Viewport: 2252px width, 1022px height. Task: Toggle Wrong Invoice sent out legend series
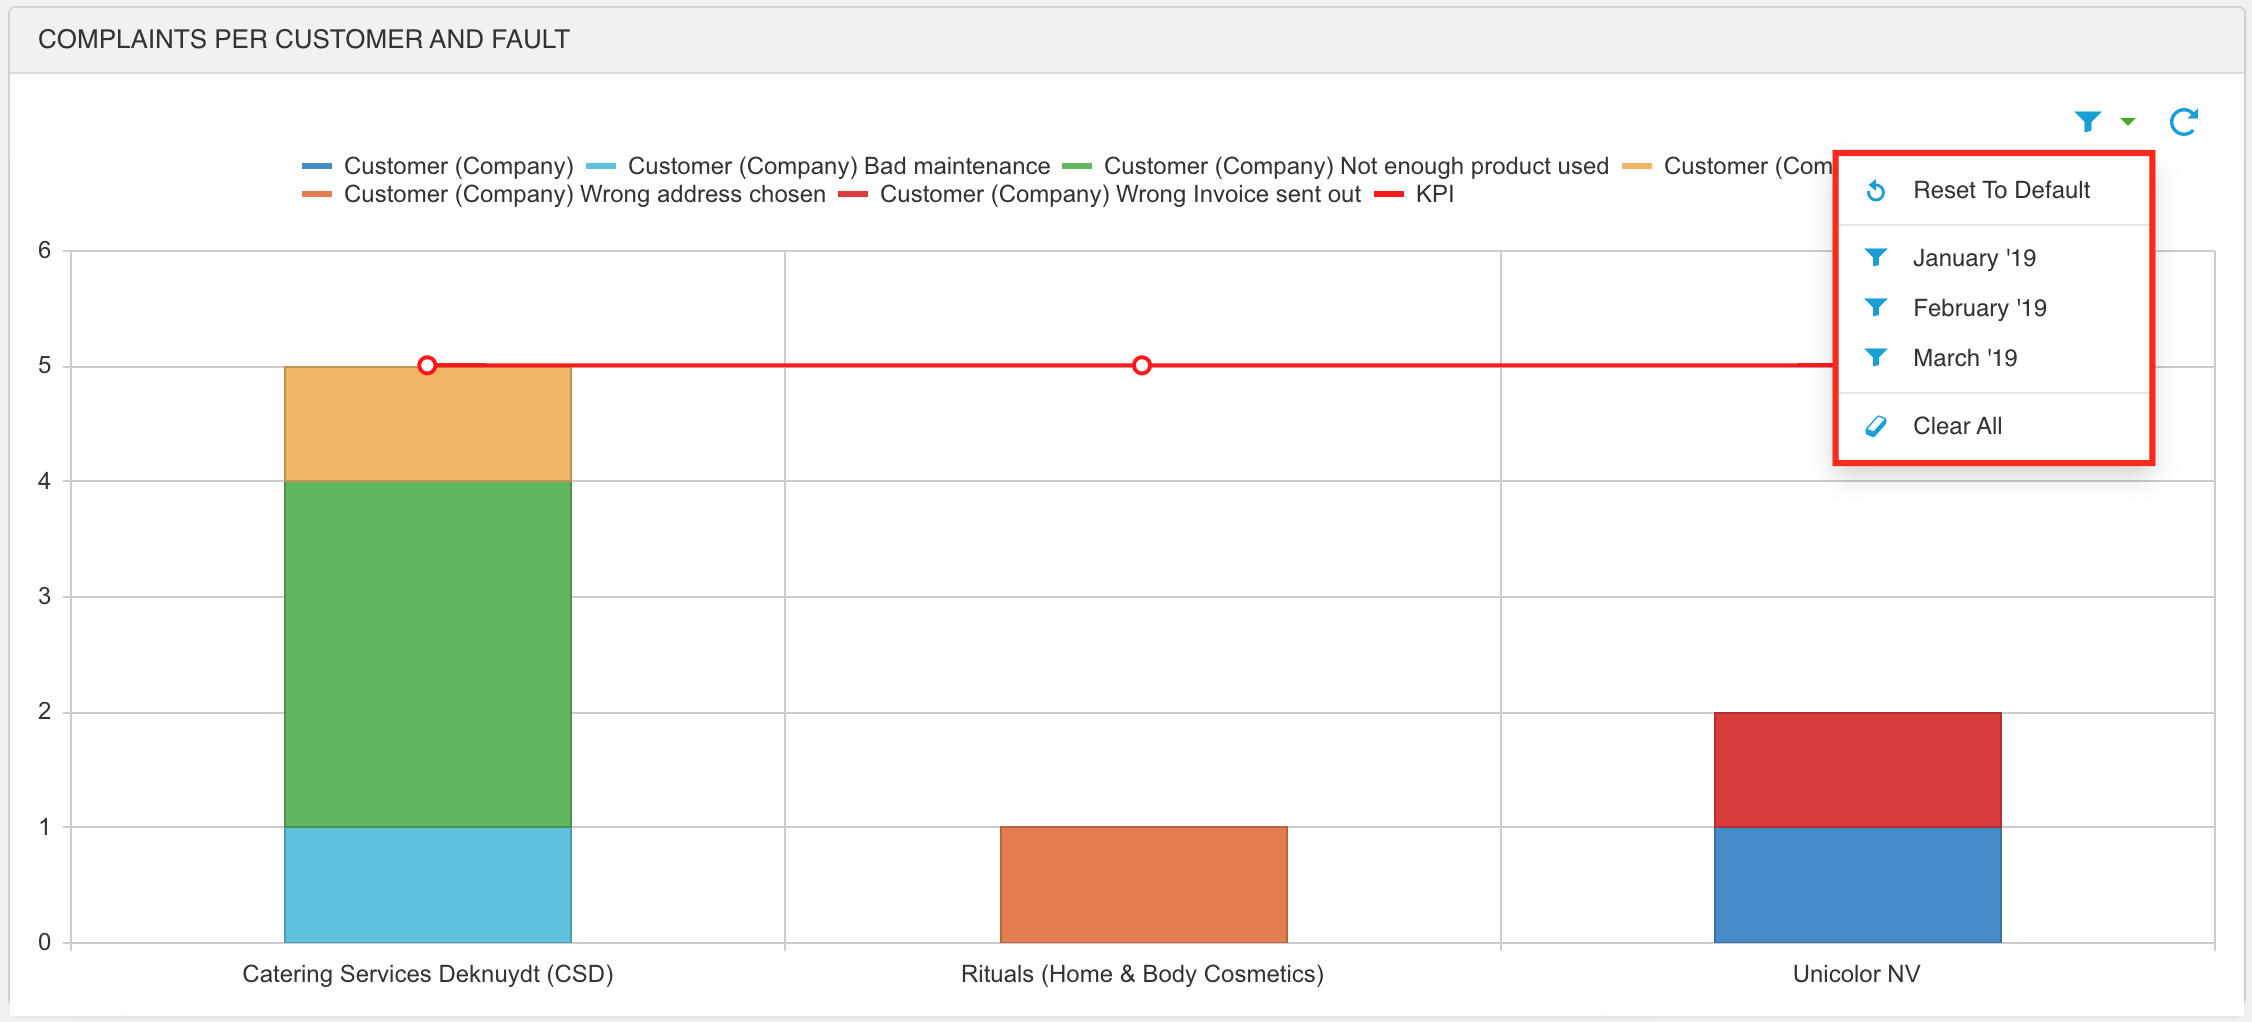pyautogui.click(x=1100, y=194)
